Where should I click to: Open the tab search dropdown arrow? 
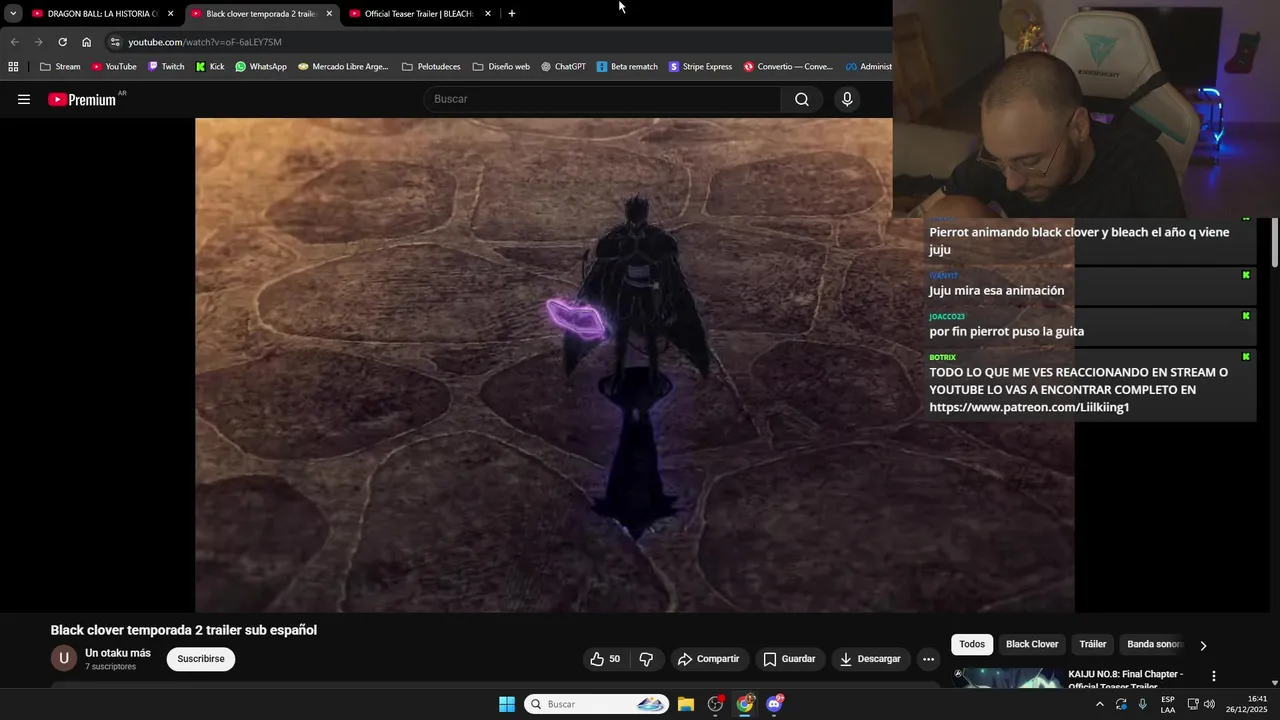pos(13,14)
